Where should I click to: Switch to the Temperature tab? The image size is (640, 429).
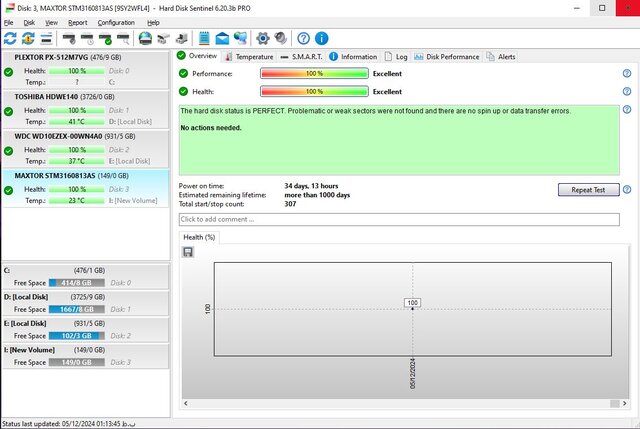tap(253, 57)
